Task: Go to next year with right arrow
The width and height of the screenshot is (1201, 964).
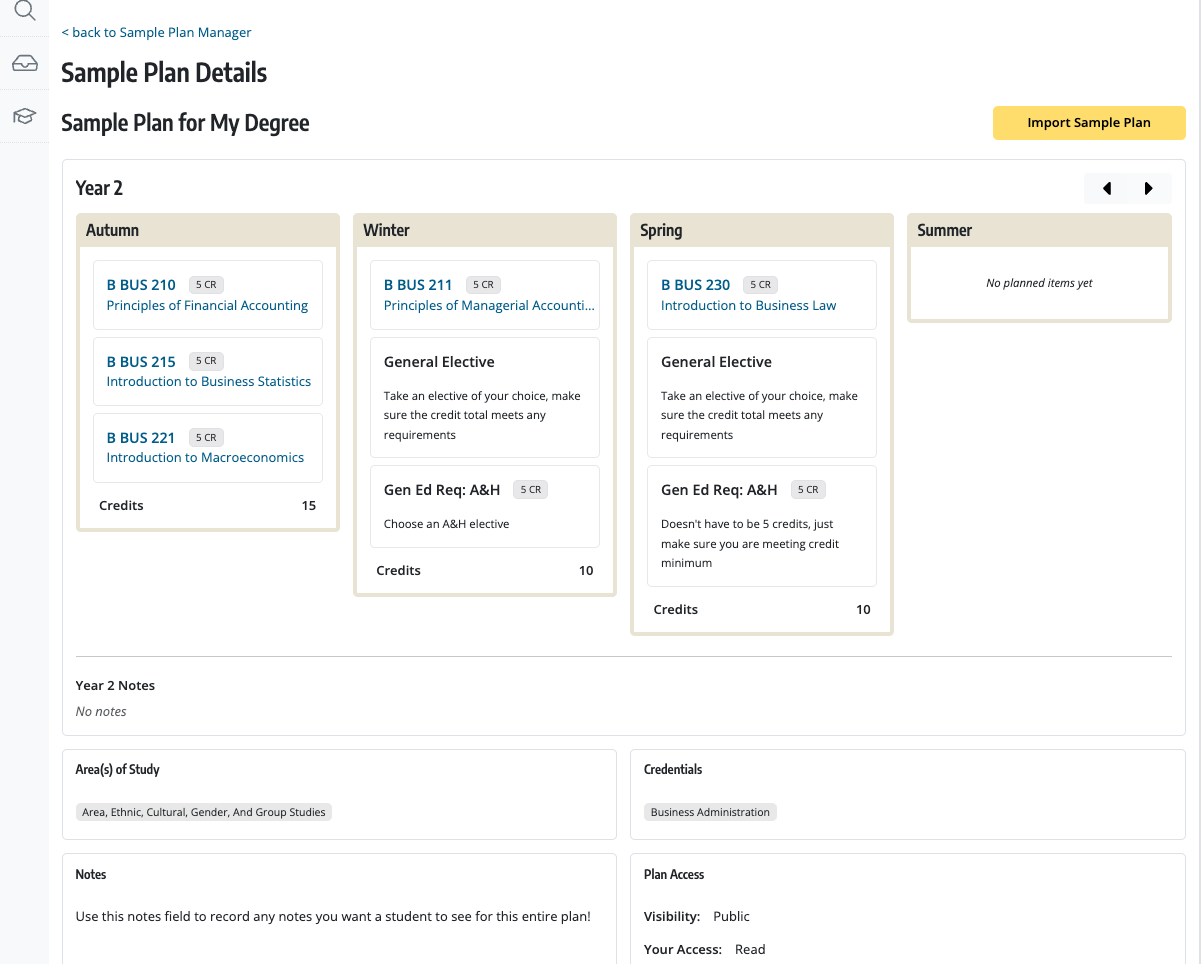Action: 1149,188
